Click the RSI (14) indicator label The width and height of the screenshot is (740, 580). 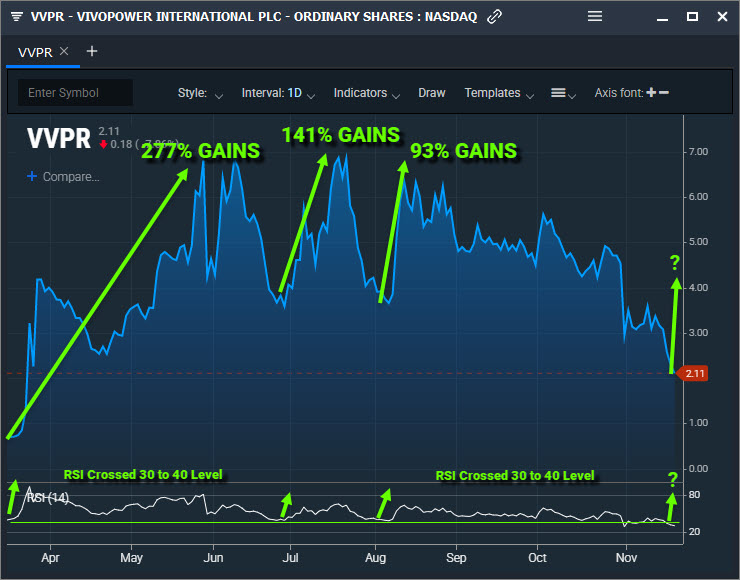coord(48,497)
